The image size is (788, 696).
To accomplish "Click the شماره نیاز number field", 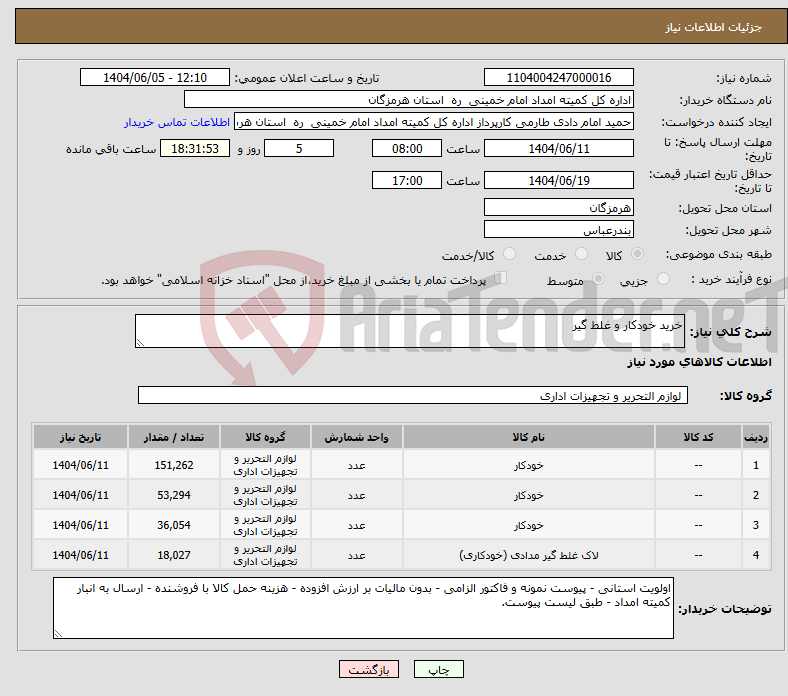I will (x=558, y=78).
